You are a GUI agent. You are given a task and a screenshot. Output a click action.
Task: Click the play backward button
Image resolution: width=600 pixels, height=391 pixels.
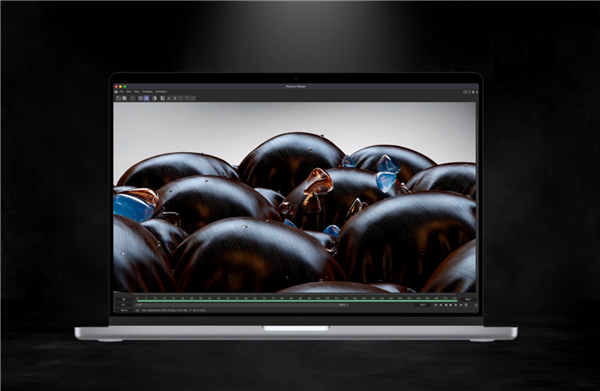coord(446,305)
